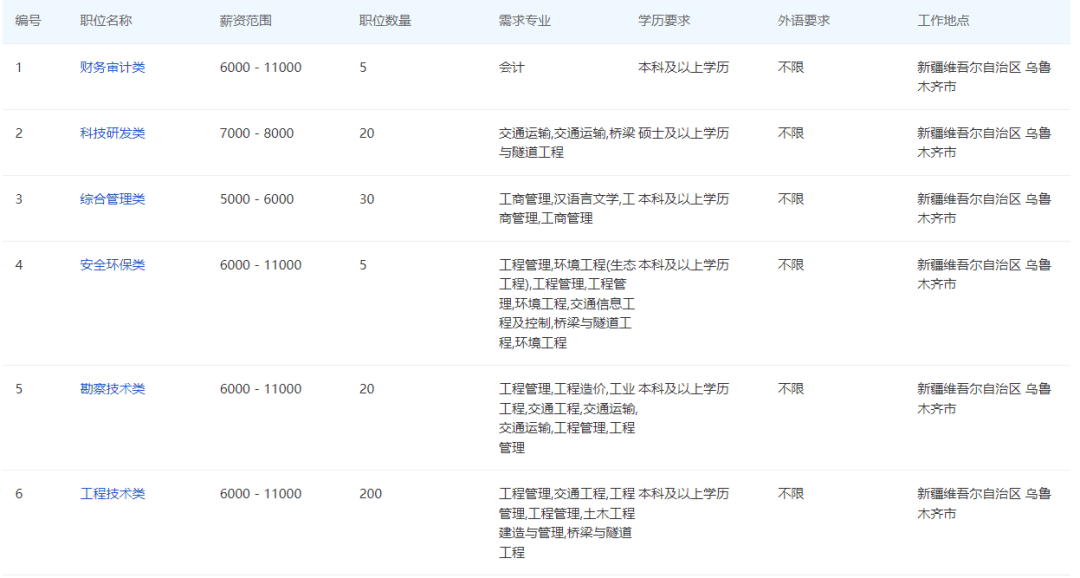Click the 会计 required major cell
The height and width of the screenshot is (578, 1080).
click(511, 68)
